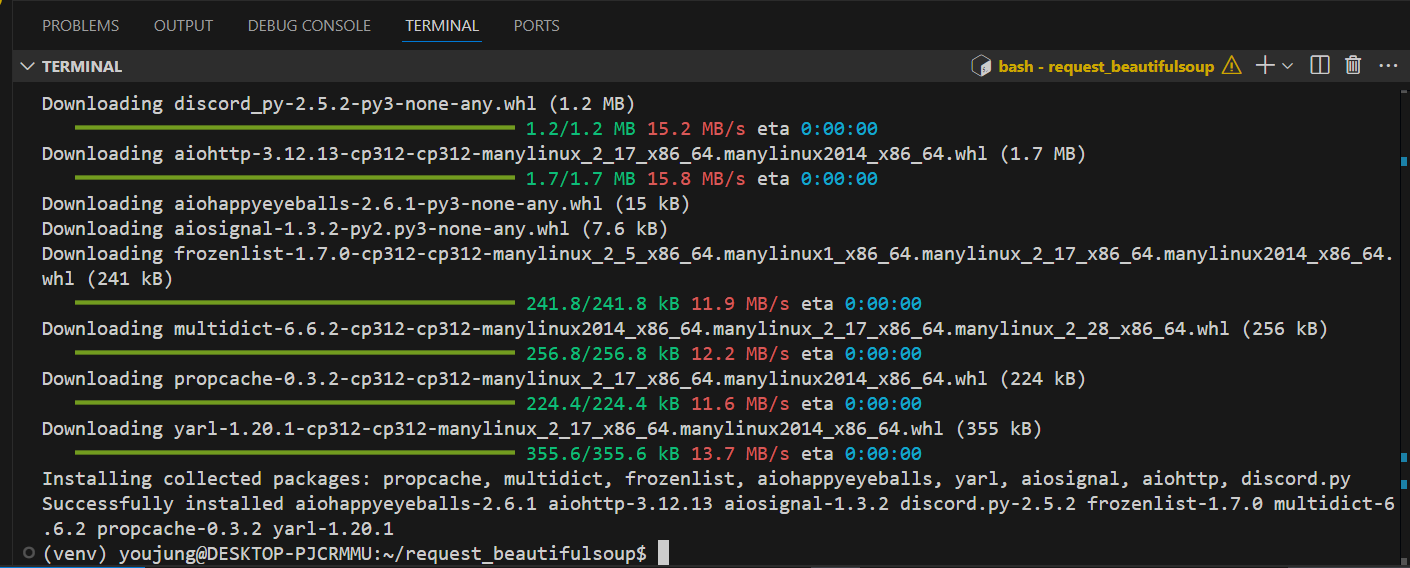Click the yarl download progress bar
Screen dimensions: 1410x568
coord(295,454)
